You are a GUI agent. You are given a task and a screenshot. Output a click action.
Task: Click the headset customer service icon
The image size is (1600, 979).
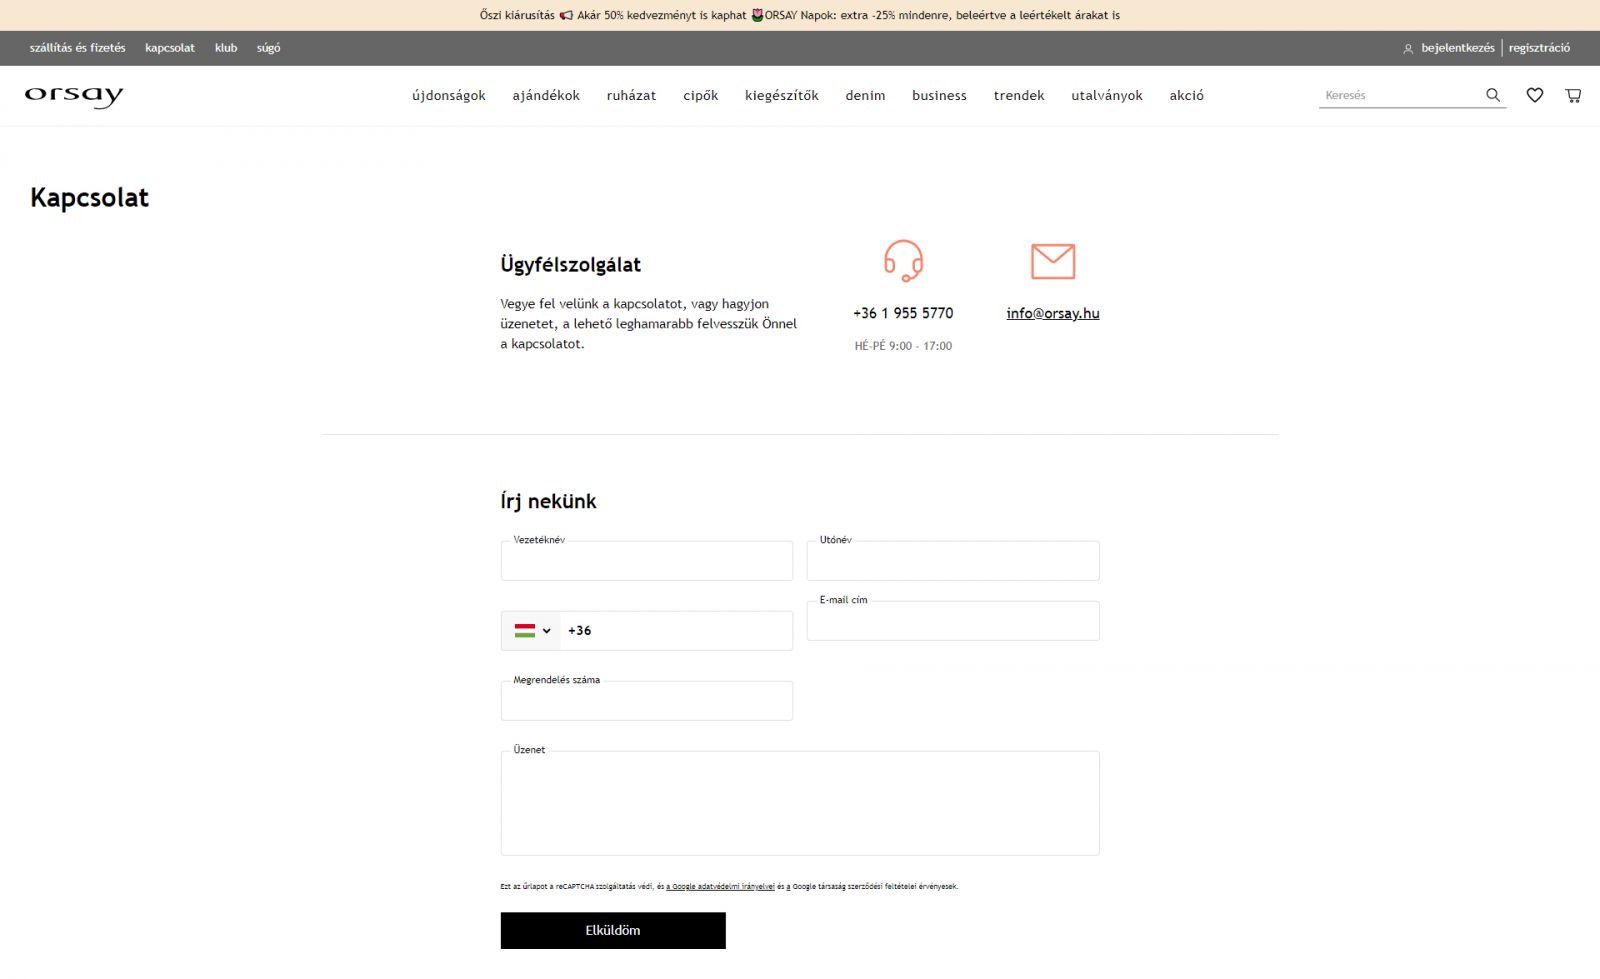pyautogui.click(x=903, y=261)
